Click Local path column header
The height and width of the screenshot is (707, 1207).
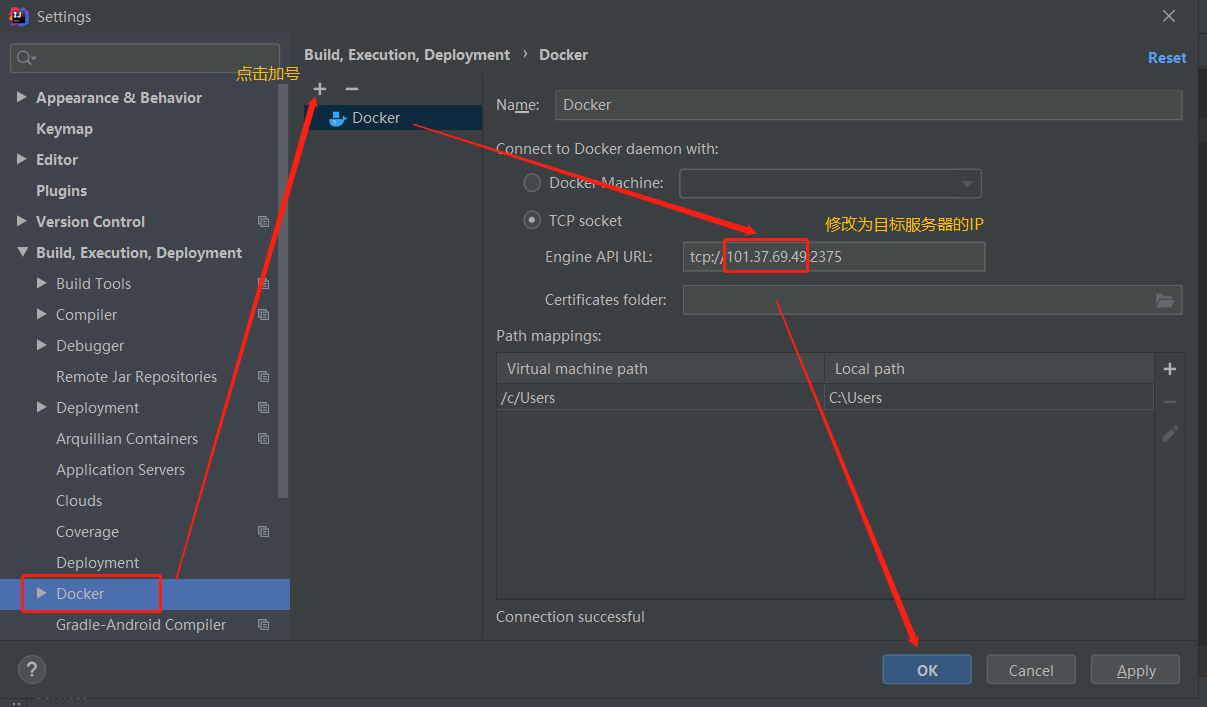(x=989, y=369)
